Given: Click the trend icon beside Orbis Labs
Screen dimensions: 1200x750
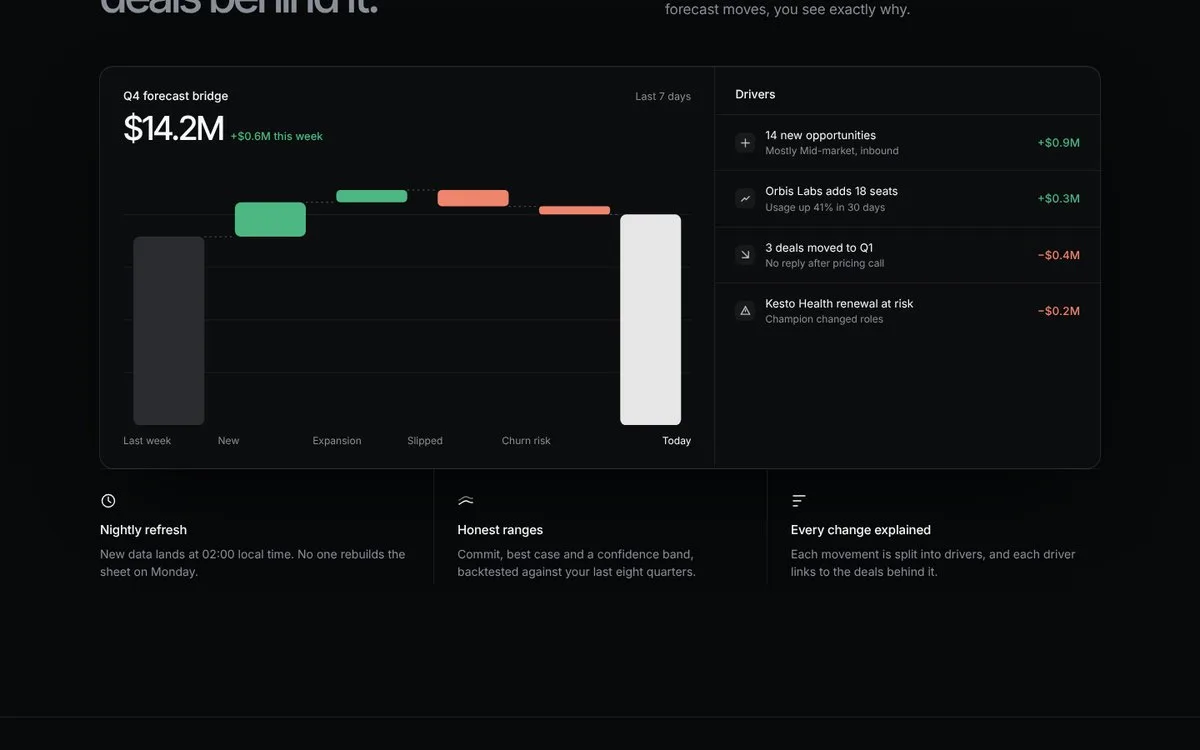Looking at the screenshot, I should 745,199.
